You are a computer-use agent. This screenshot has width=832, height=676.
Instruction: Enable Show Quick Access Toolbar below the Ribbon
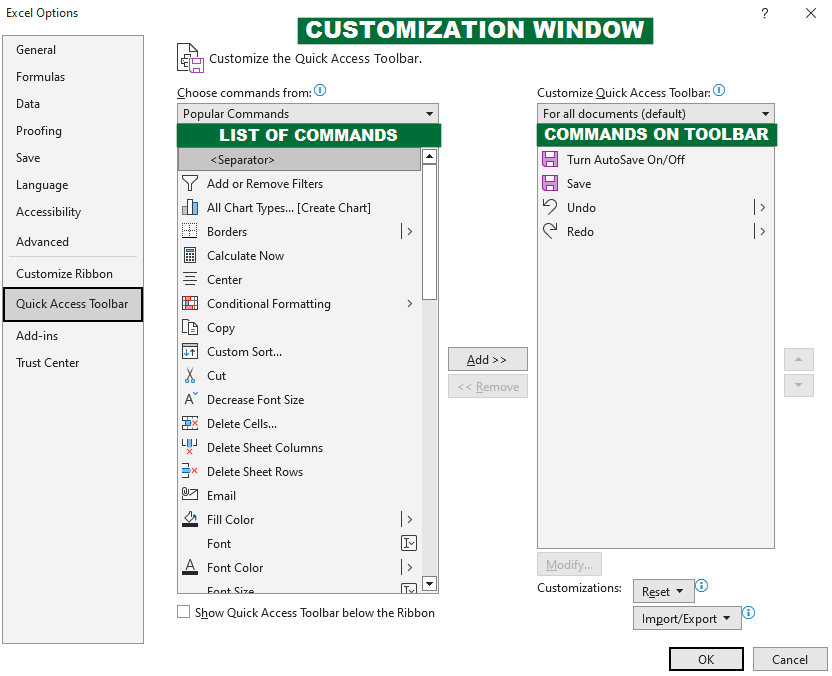184,612
